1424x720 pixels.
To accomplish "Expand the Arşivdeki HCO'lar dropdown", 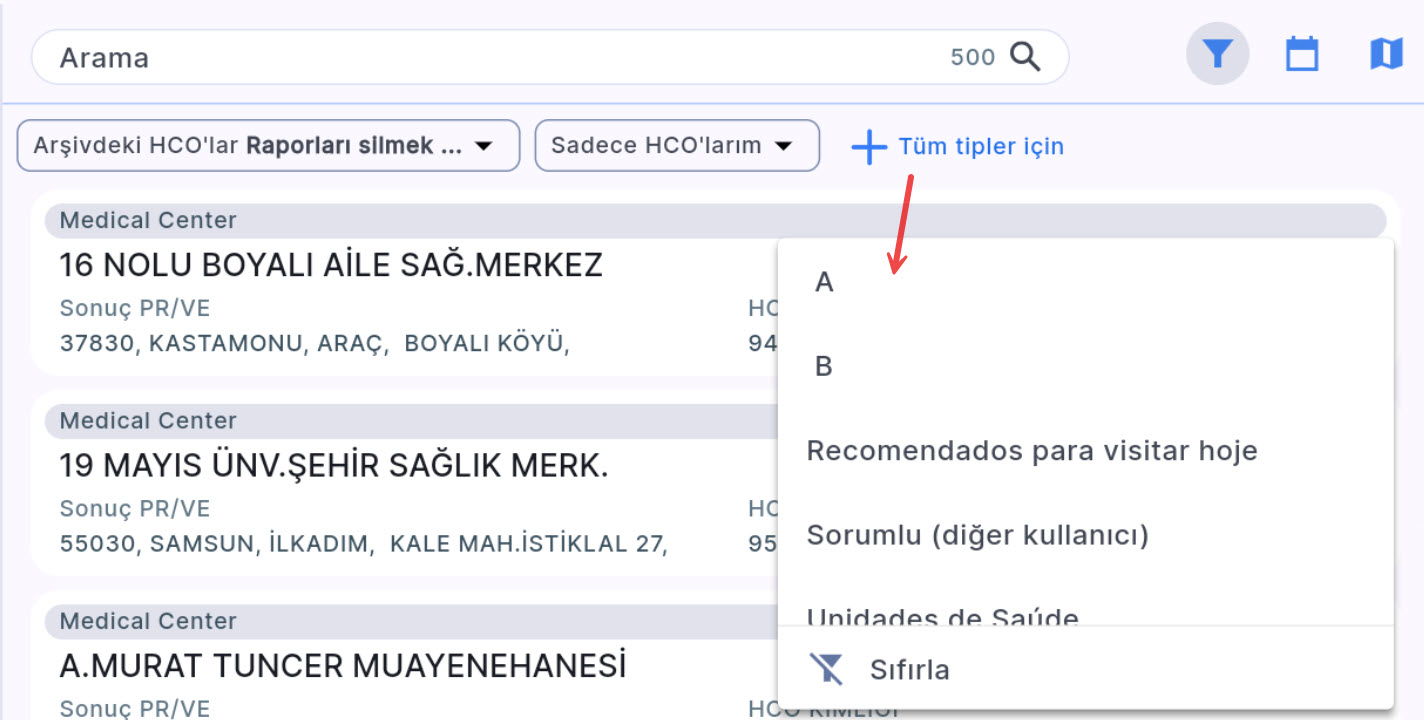I will (268, 146).
